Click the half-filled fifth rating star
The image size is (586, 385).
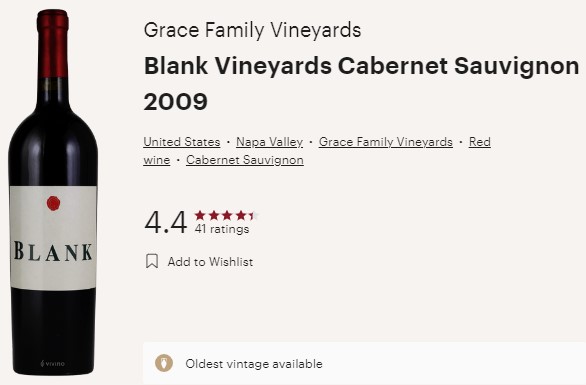254,215
